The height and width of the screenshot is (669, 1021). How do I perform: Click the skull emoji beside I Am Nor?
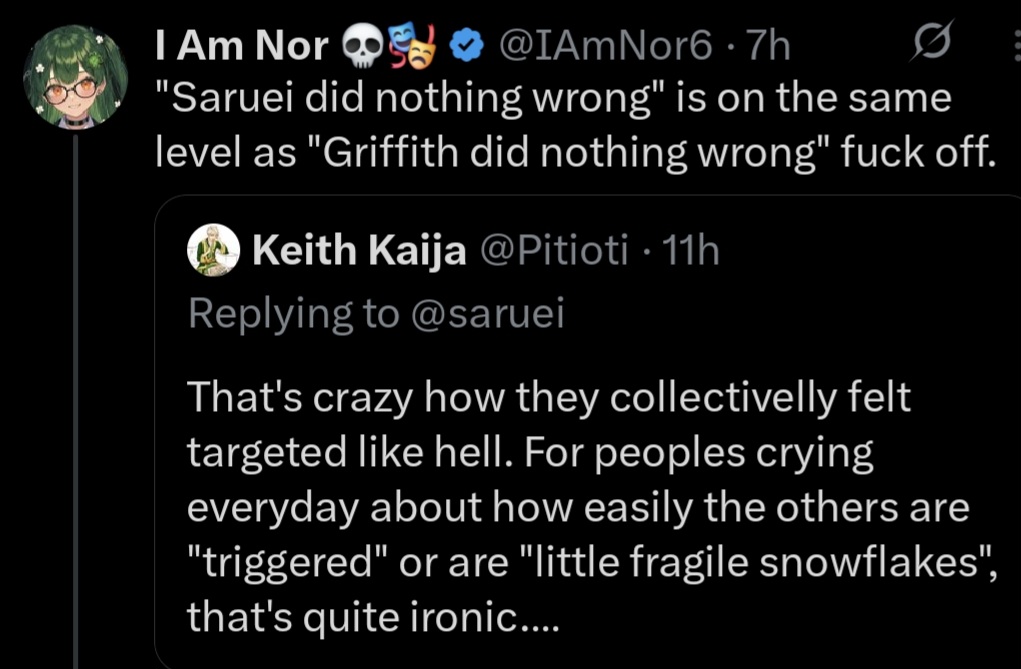click(361, 45)
